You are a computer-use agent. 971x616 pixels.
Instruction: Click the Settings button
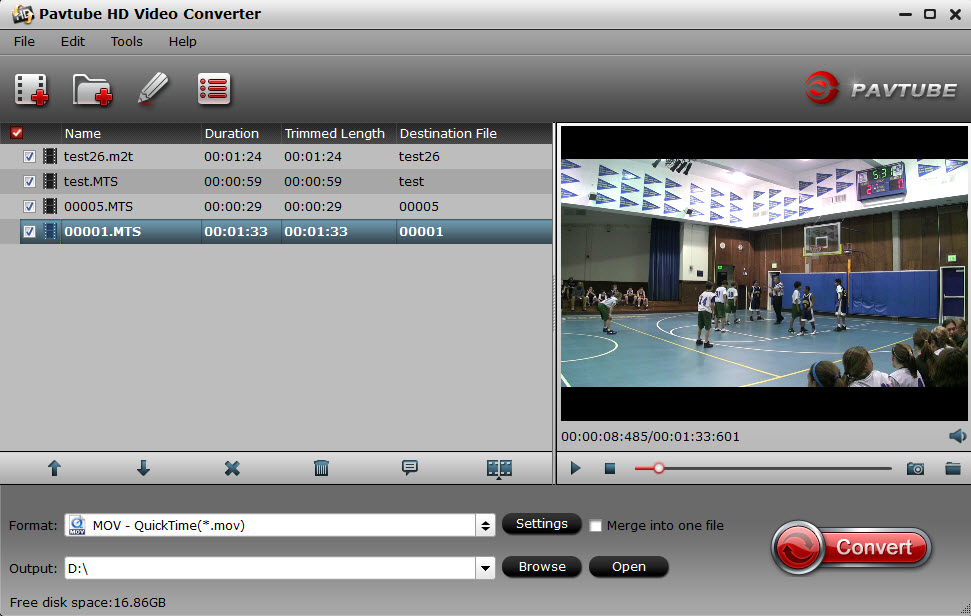coord(541,524)
